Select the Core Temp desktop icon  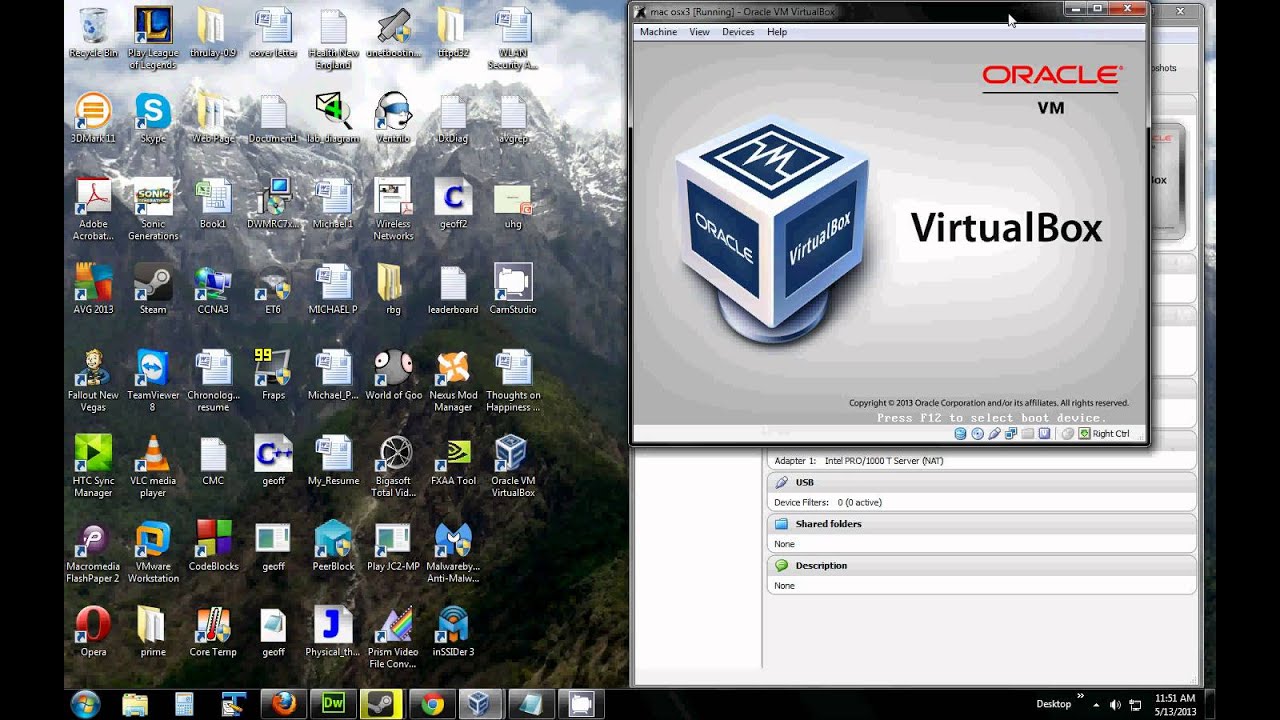[213, 631]
